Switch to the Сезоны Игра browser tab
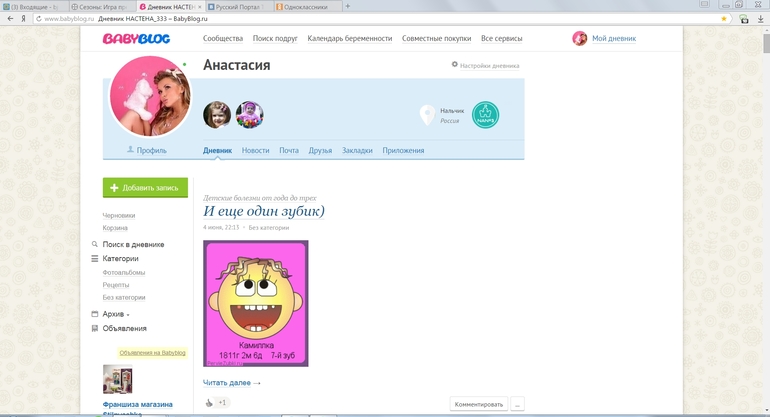Screen dimensions: 770x417 (102, 7)
